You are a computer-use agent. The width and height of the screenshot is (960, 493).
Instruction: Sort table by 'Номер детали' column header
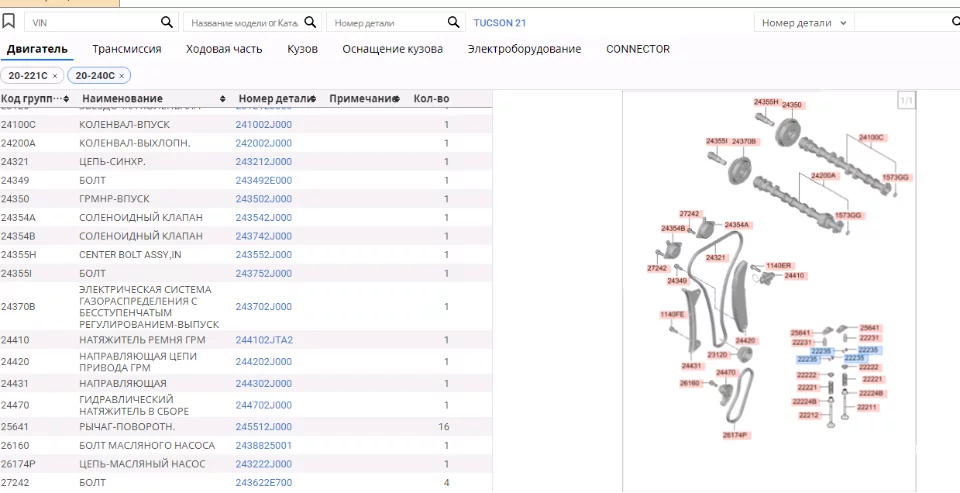point(276,99)
